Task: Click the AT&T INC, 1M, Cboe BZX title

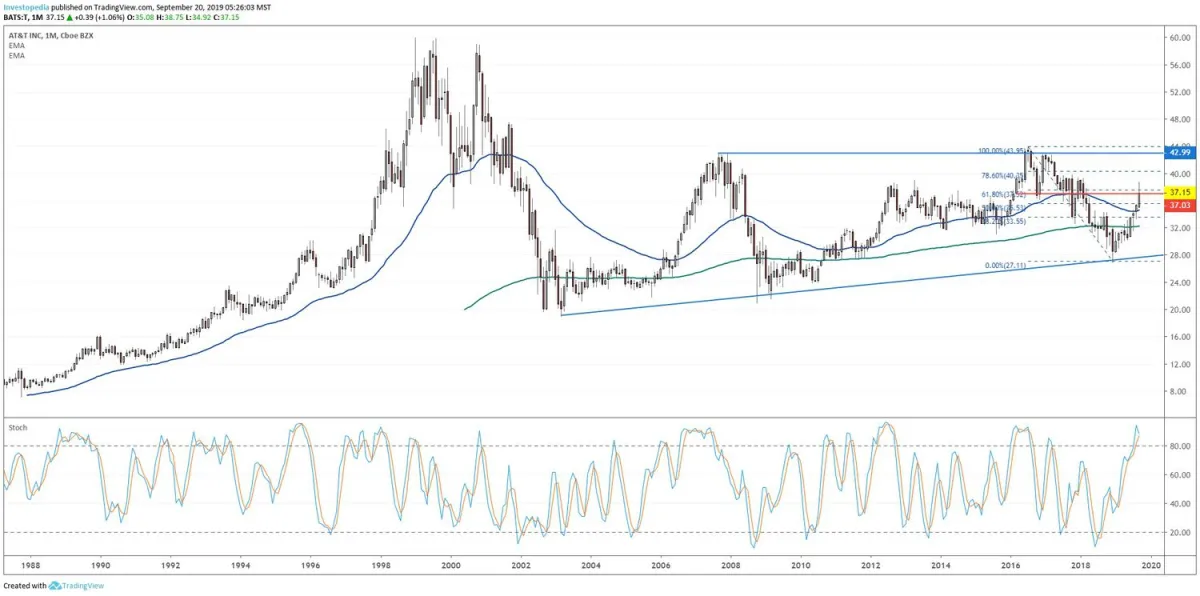Action: (53, 37)
